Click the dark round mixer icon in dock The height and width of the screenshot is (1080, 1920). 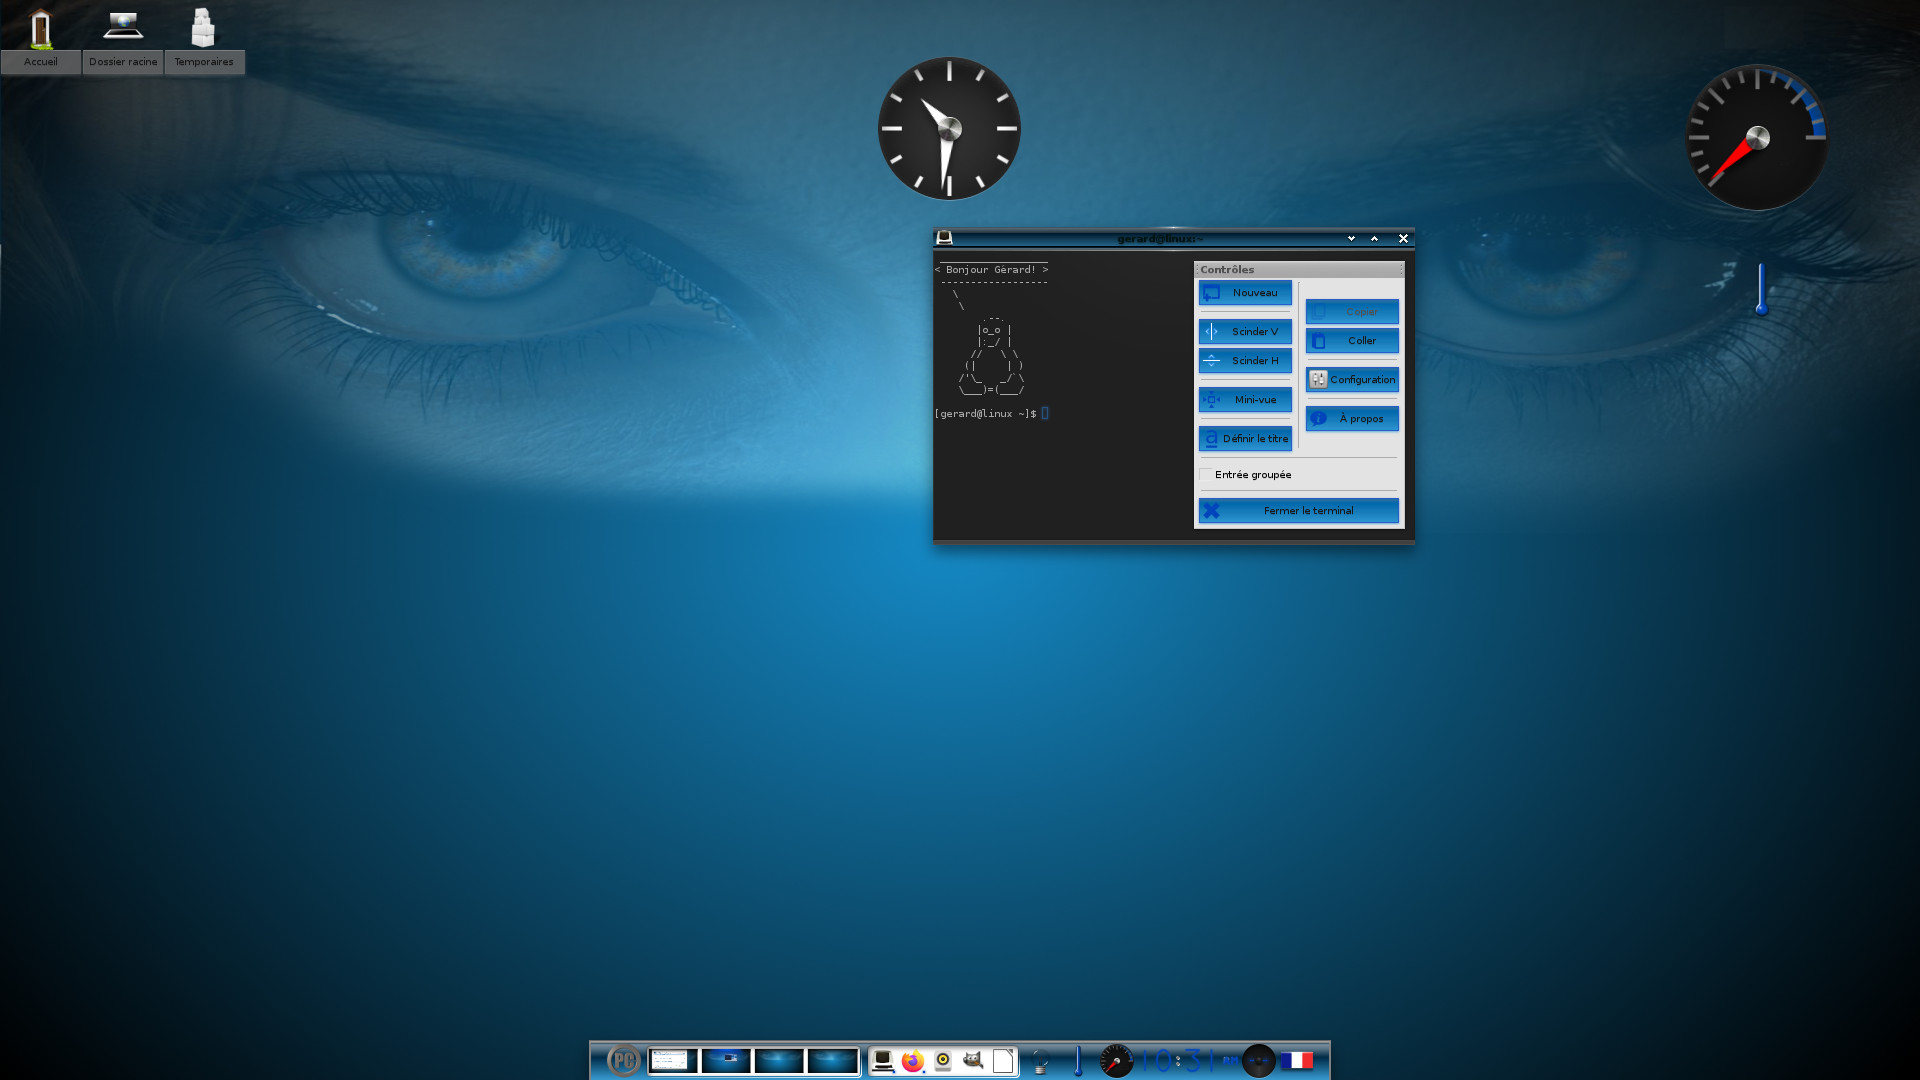[1259, 1060]
